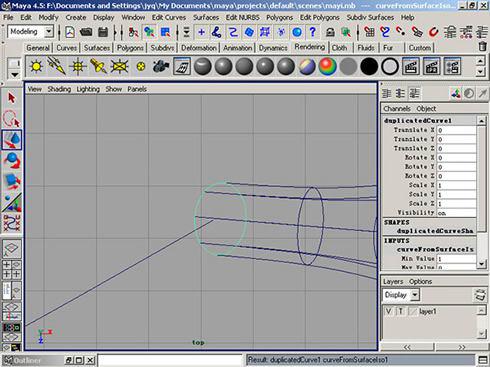Open the Display dropdown in layer editor
This screenshot has height=367, width=490.
coord(401,295)
